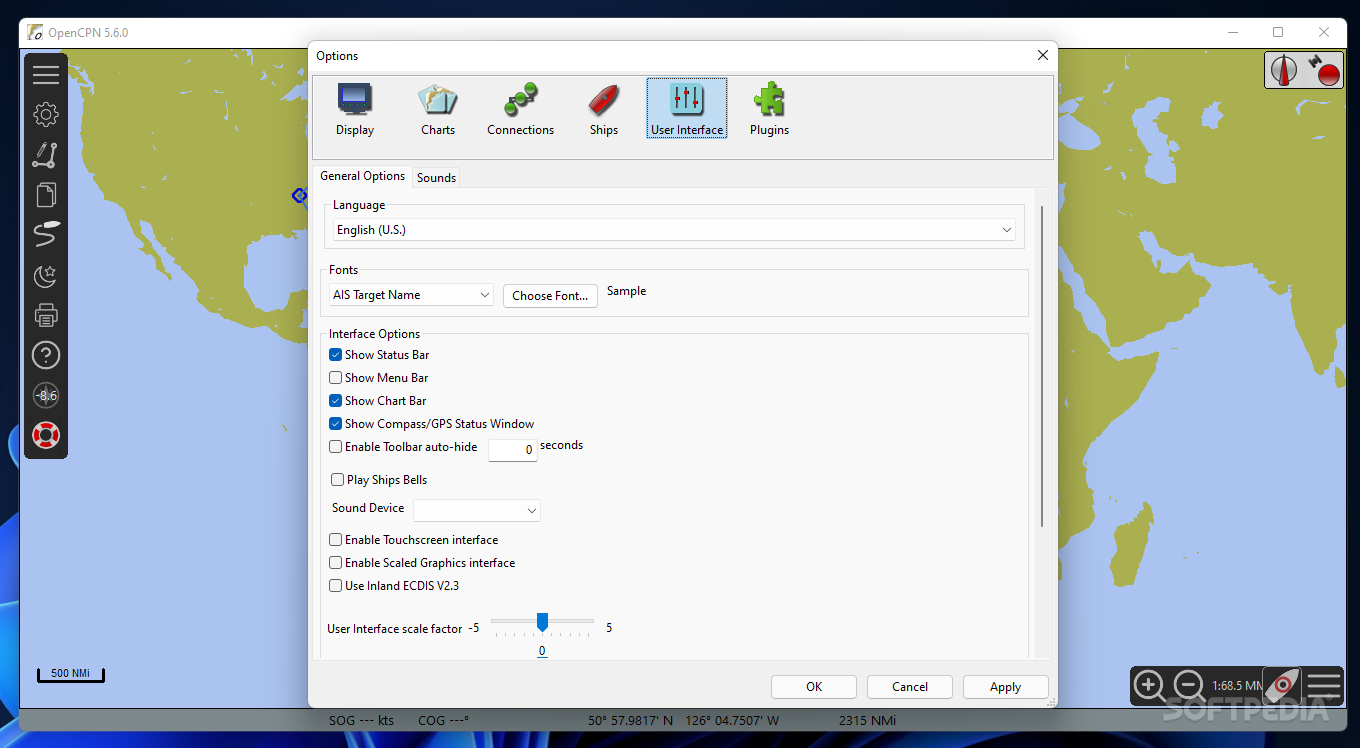
Task: Open the About help question mark icon
Action: pos(46,355)
